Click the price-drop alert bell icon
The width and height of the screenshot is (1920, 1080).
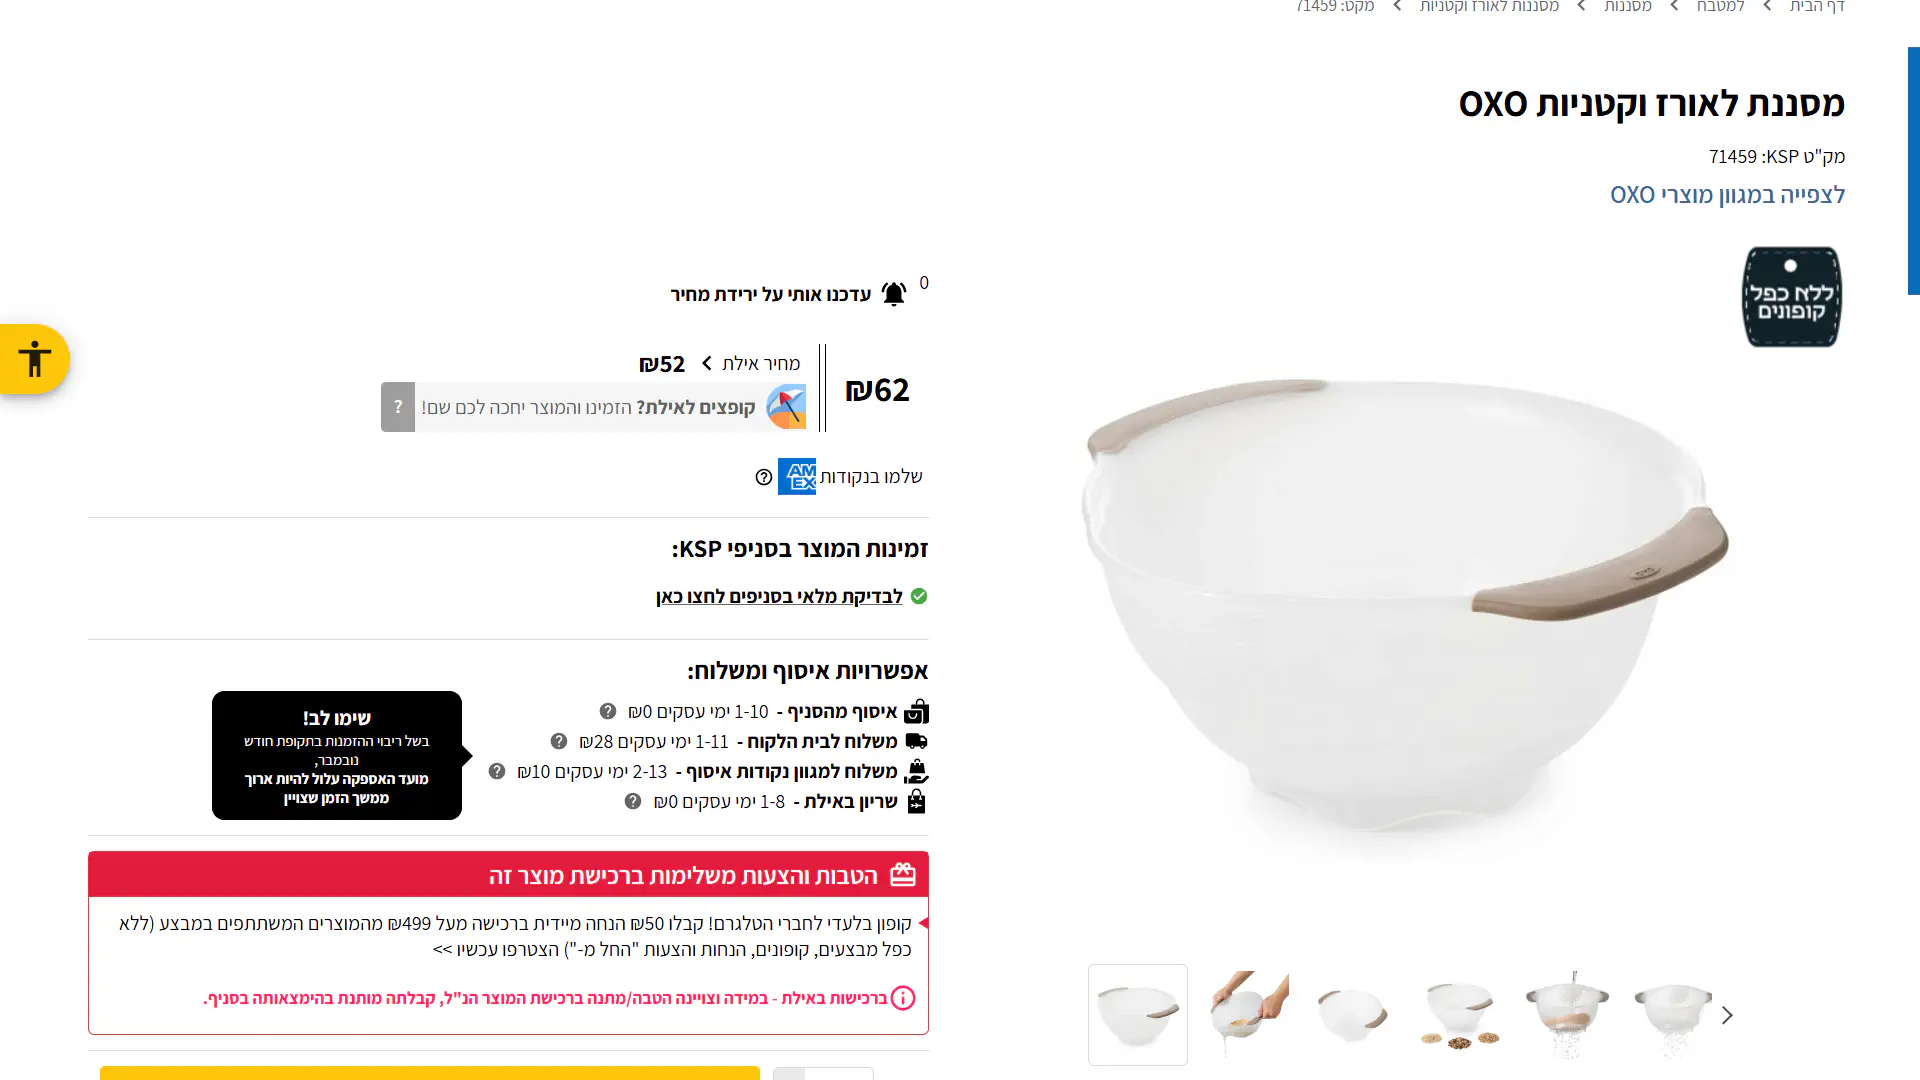coord(894,294)
